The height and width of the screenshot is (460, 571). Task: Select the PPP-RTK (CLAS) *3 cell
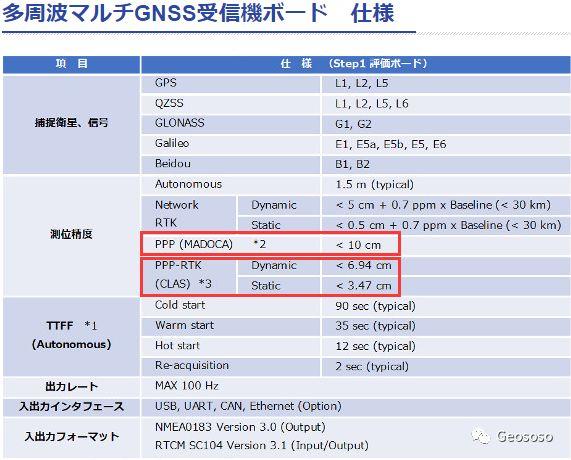(189, 275)
